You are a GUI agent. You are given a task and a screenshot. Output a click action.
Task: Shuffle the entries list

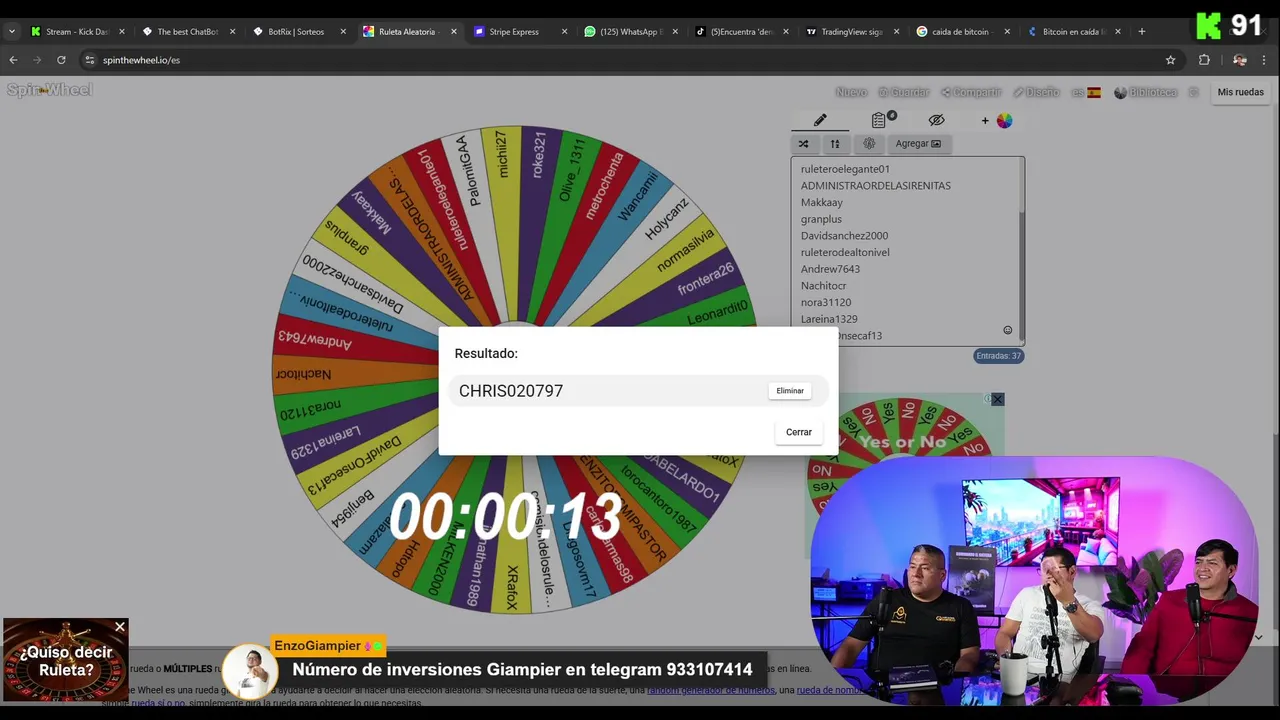coord(803,144)
